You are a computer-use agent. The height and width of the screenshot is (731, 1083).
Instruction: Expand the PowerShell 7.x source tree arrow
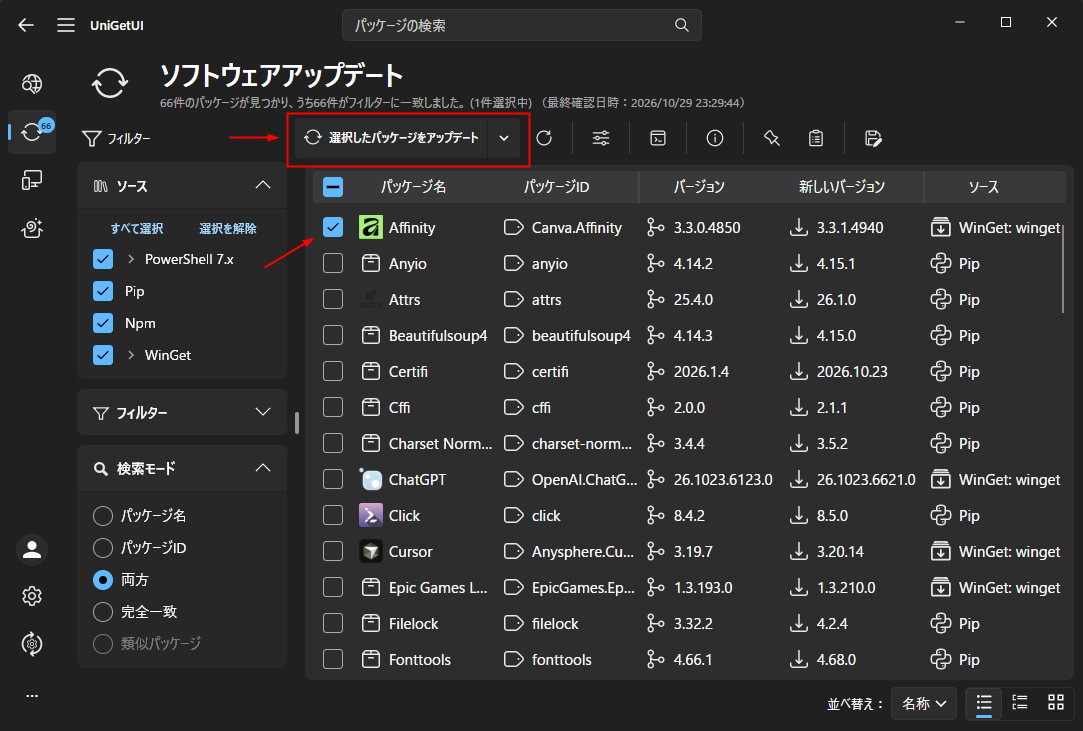[131, 259]
